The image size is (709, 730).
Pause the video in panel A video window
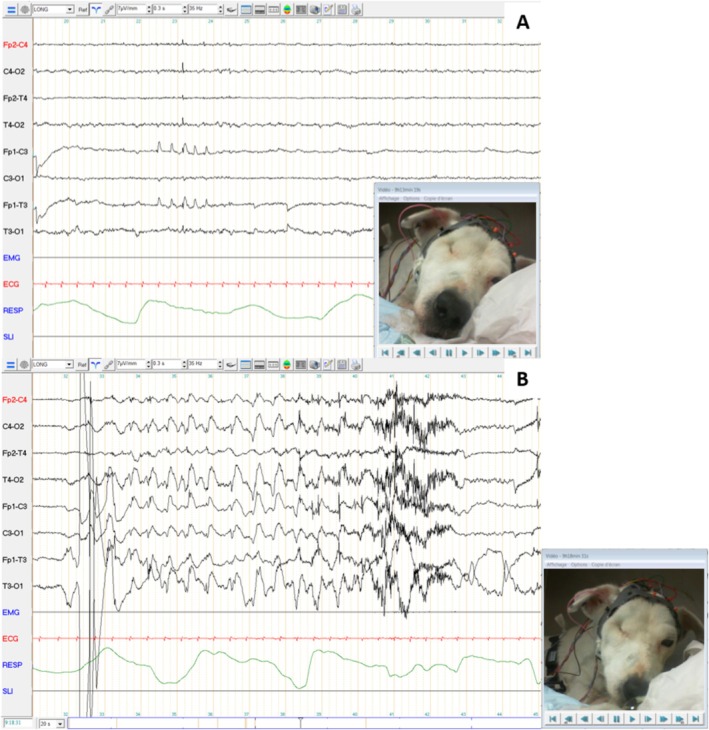[x=449, y=352]
